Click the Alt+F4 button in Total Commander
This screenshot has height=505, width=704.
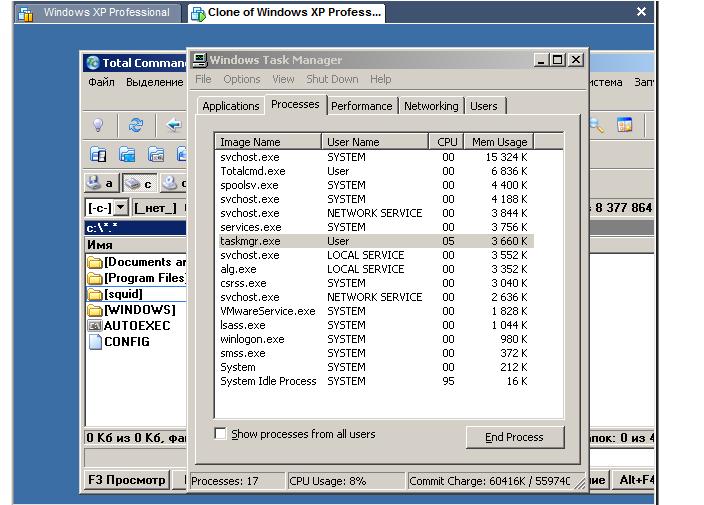click(634, 480)
